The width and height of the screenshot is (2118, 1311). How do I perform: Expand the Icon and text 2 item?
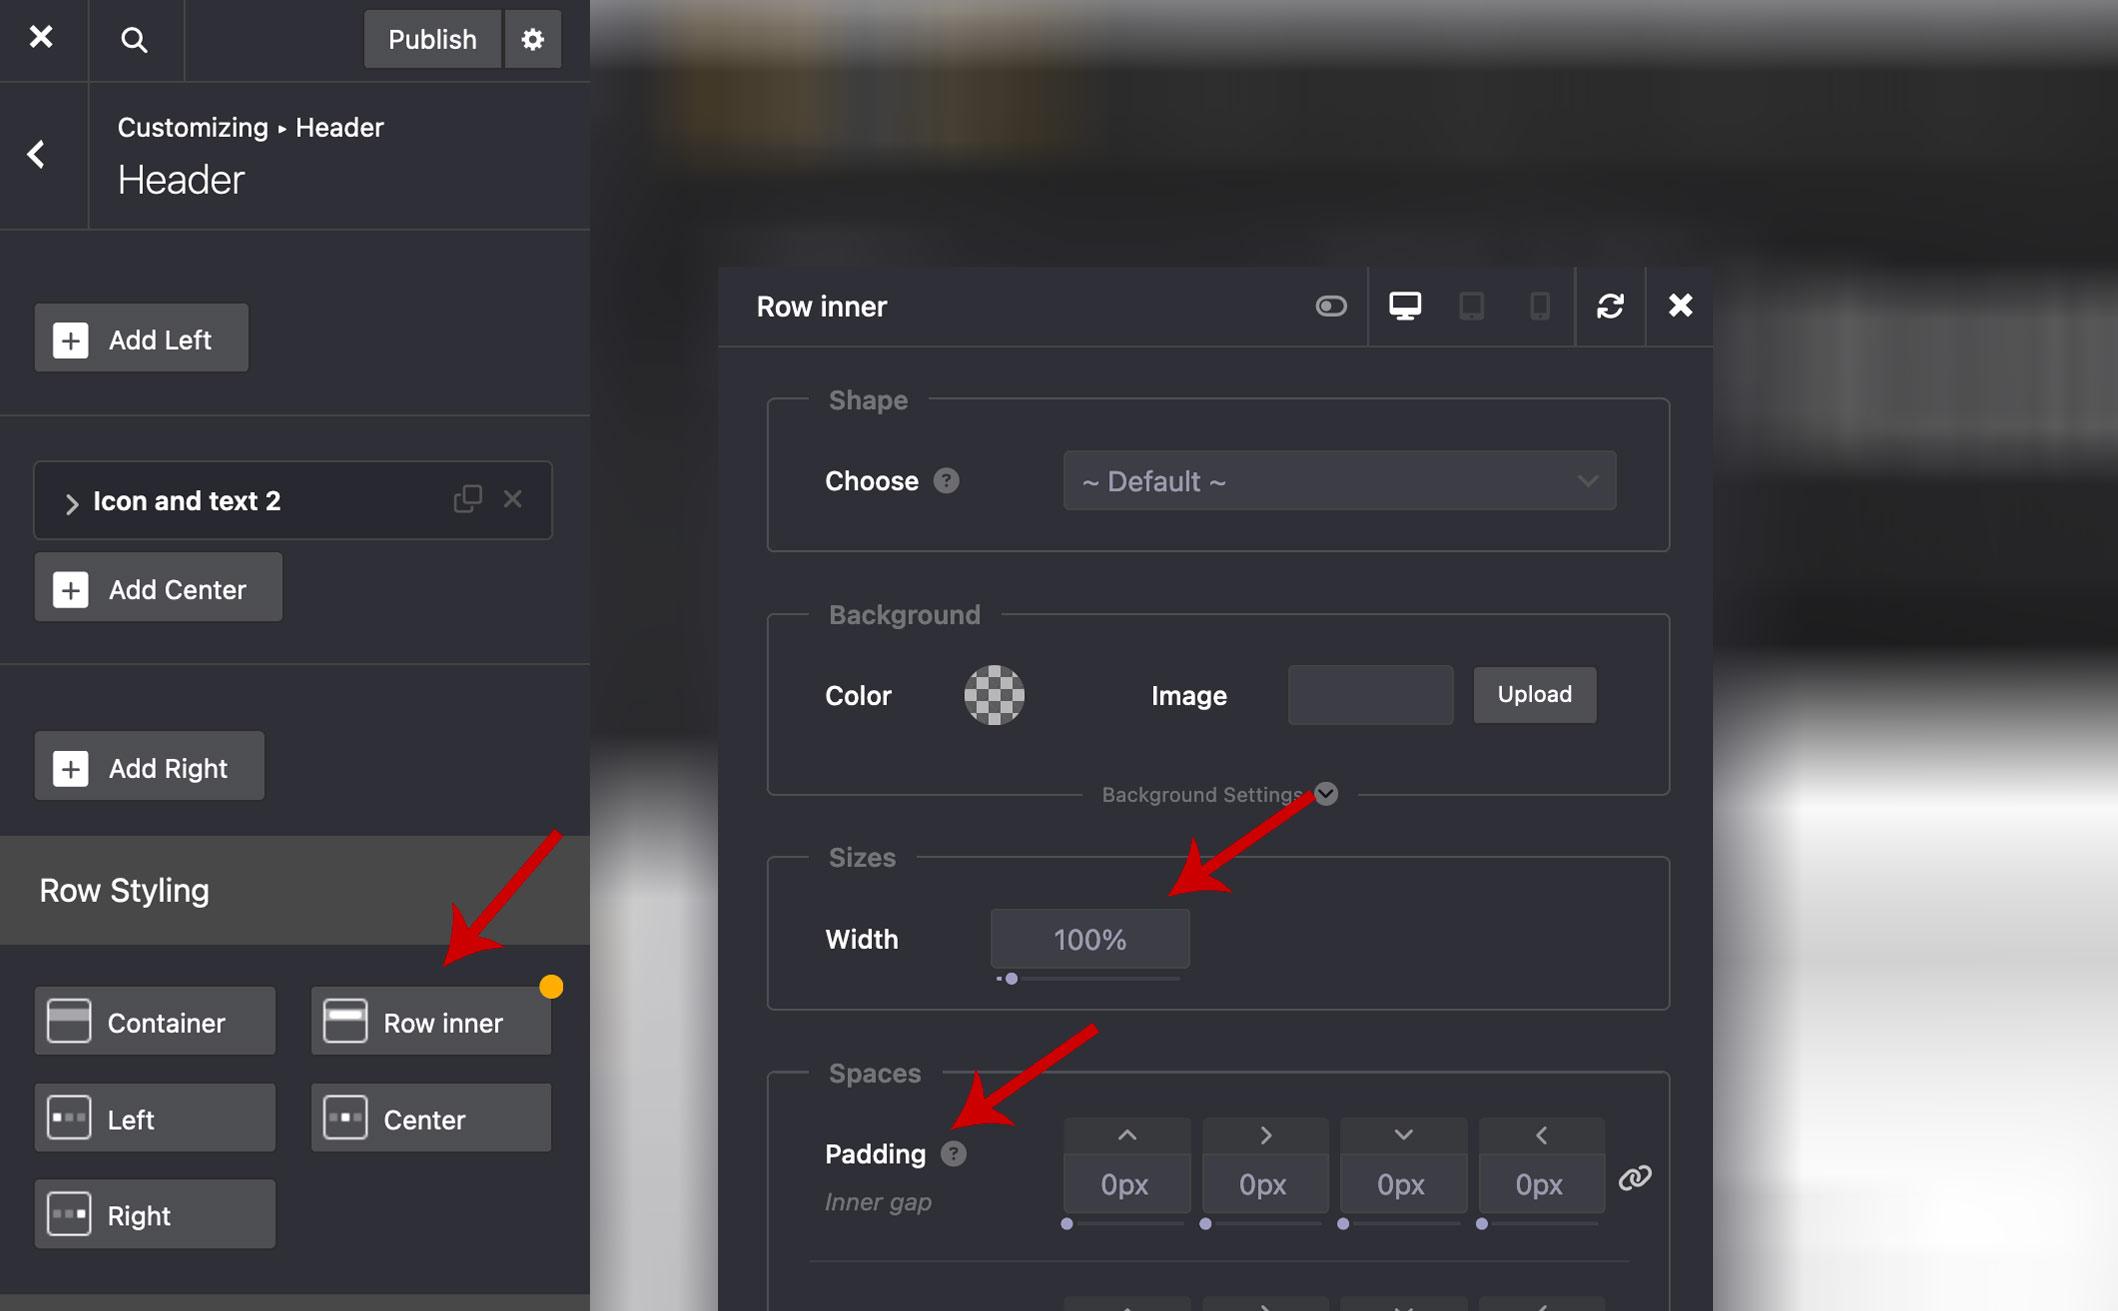point(71,502)
